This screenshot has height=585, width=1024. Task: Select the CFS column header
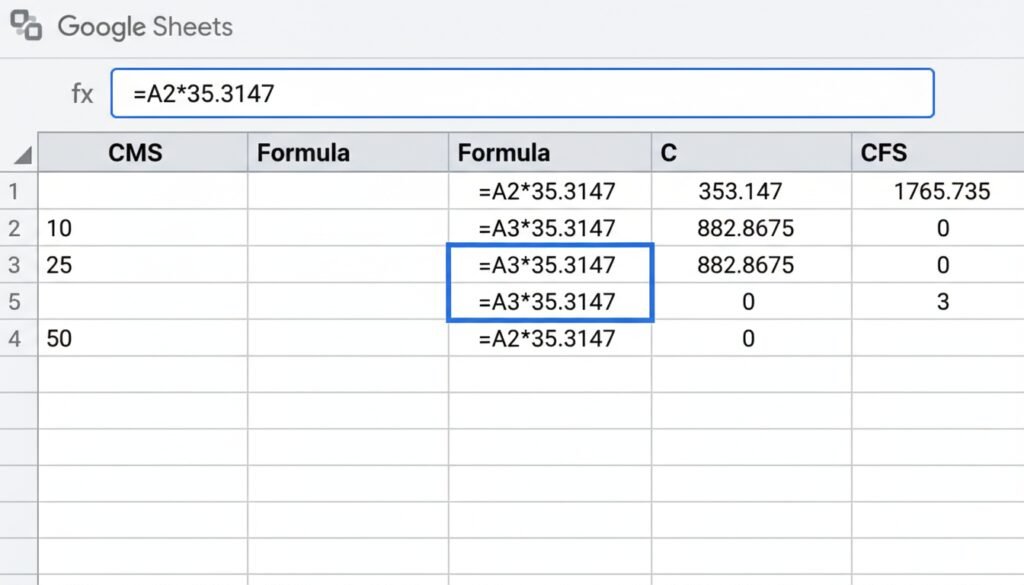938,153
